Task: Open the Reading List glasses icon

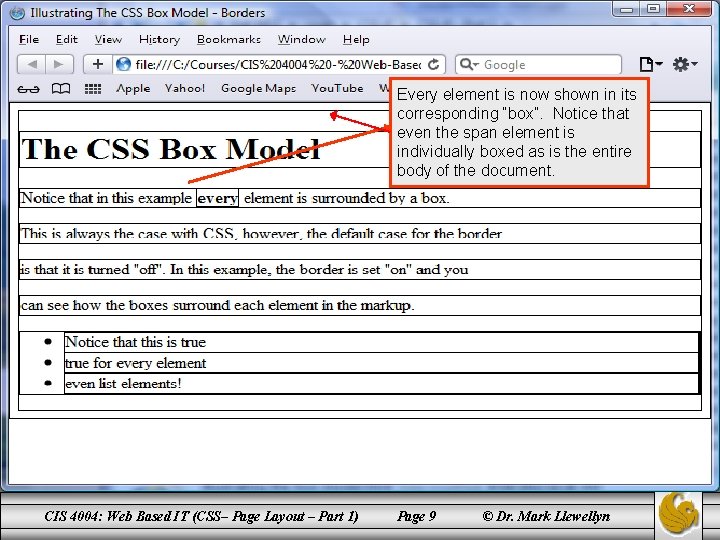Action: pyautogui.click(x=28, y=89)
